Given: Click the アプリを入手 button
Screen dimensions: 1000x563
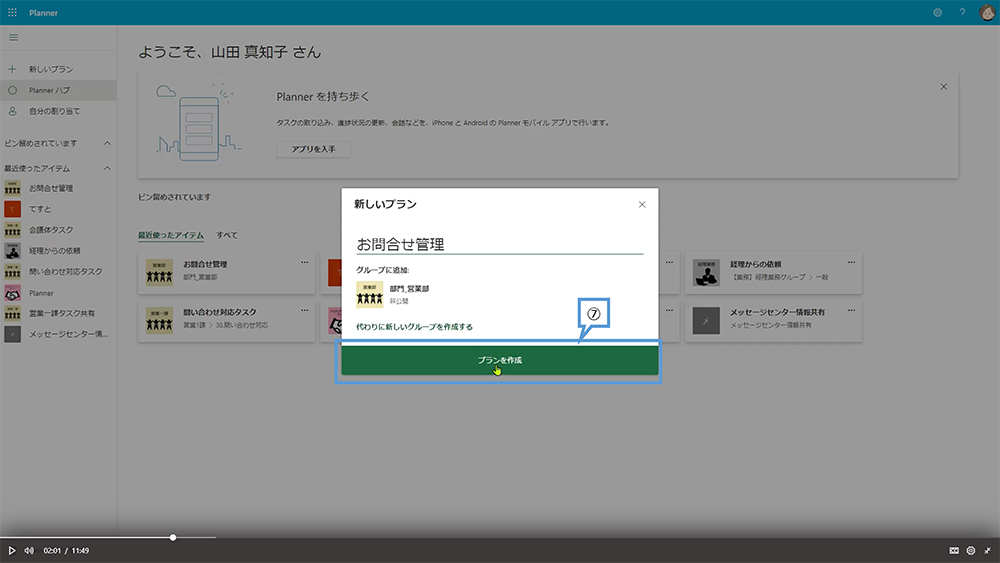Looking at the screenshot, I should (x=313, y=149).
